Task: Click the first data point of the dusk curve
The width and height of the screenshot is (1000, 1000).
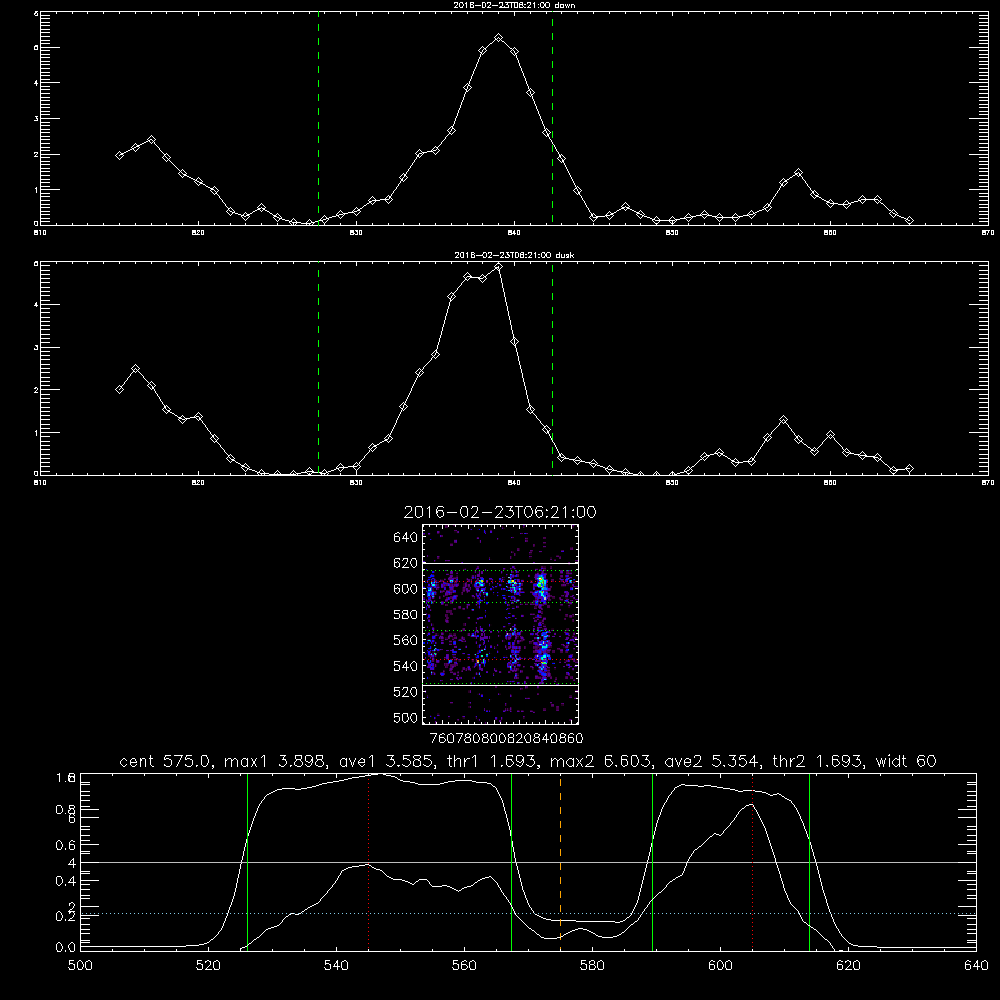Action: [x=120, y=390]
